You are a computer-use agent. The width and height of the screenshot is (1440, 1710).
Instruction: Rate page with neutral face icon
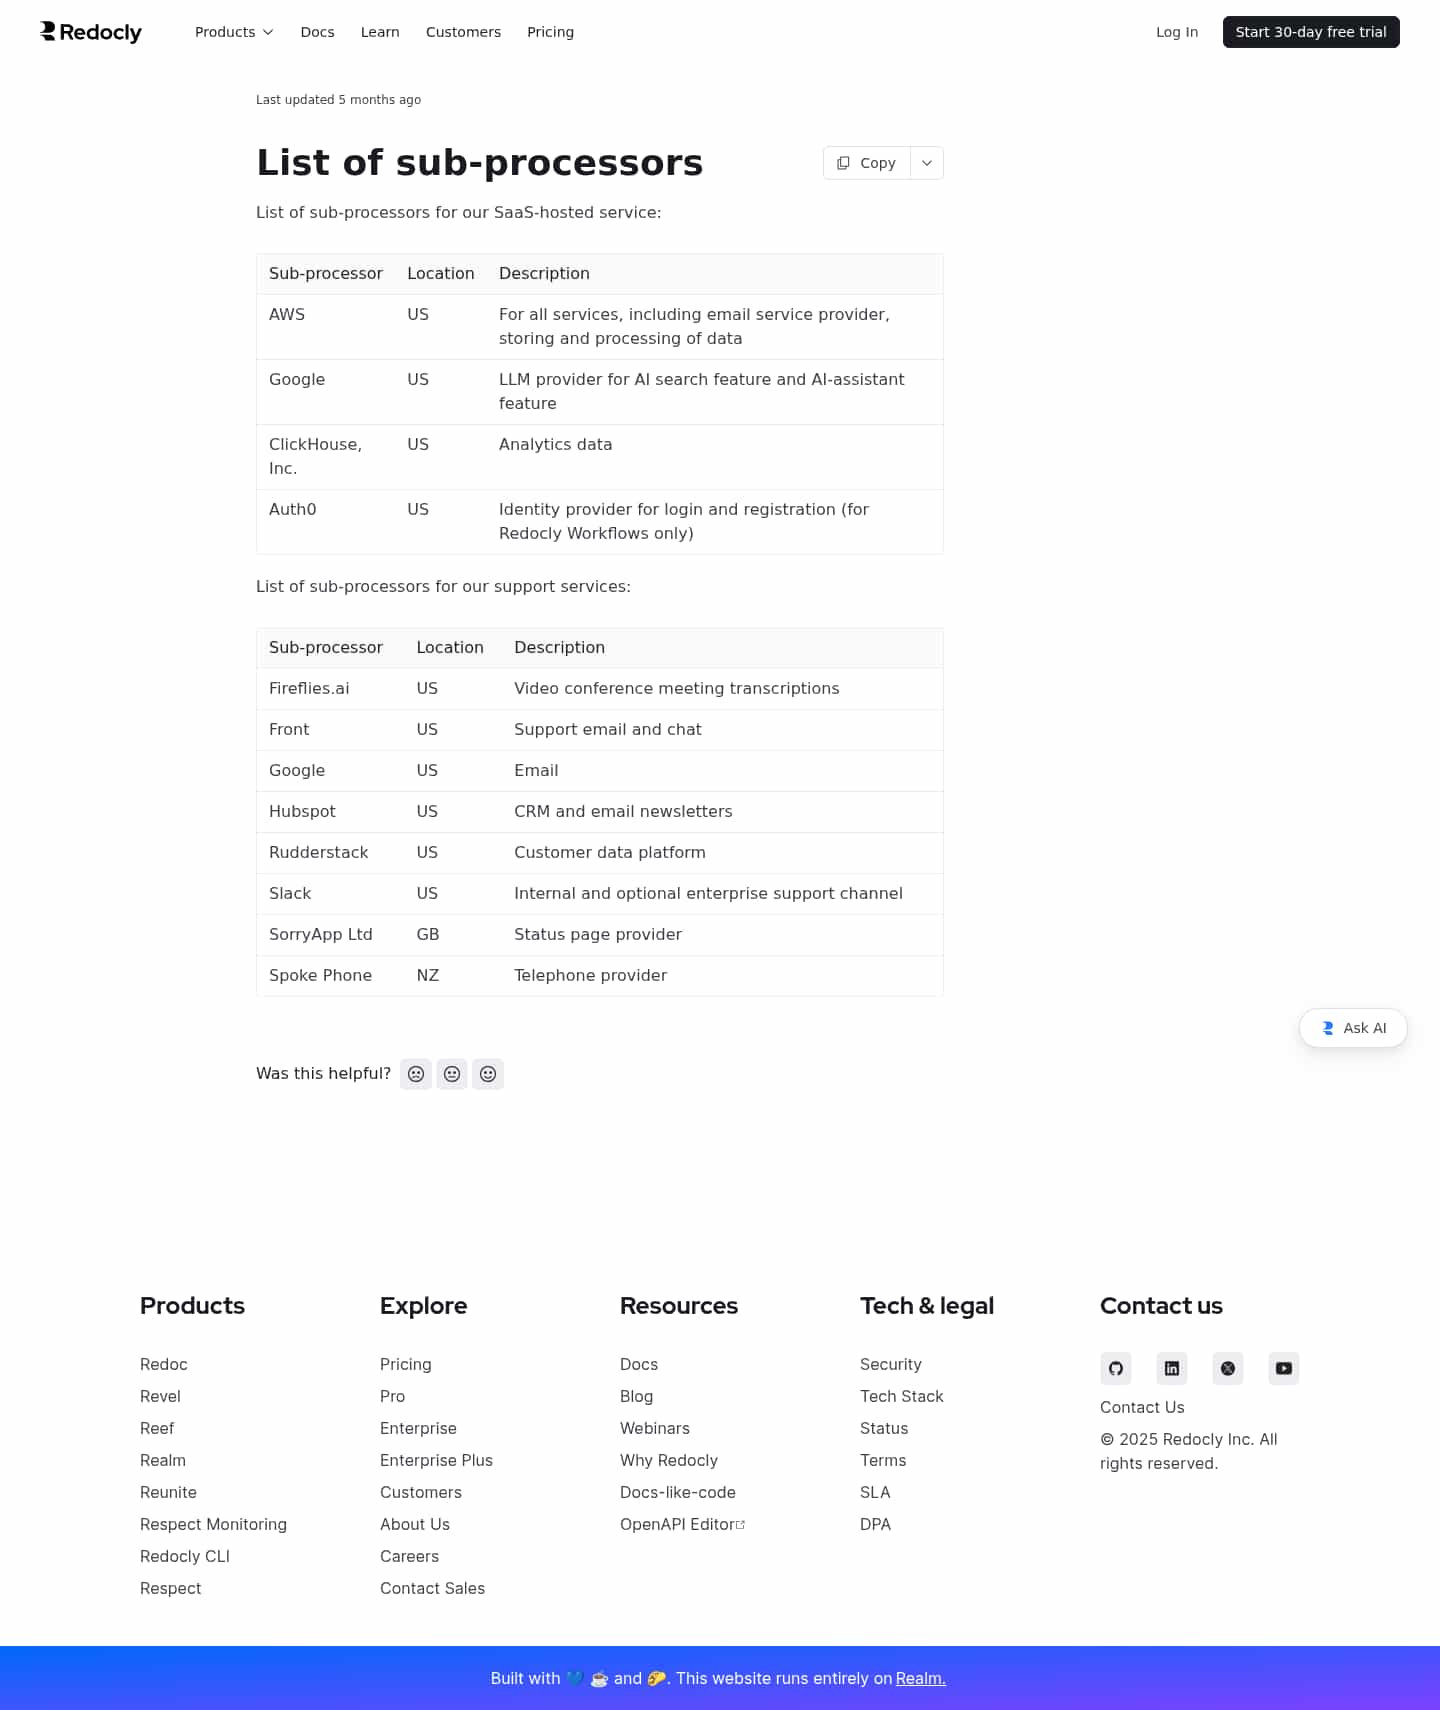click(x=452, y=1074)
